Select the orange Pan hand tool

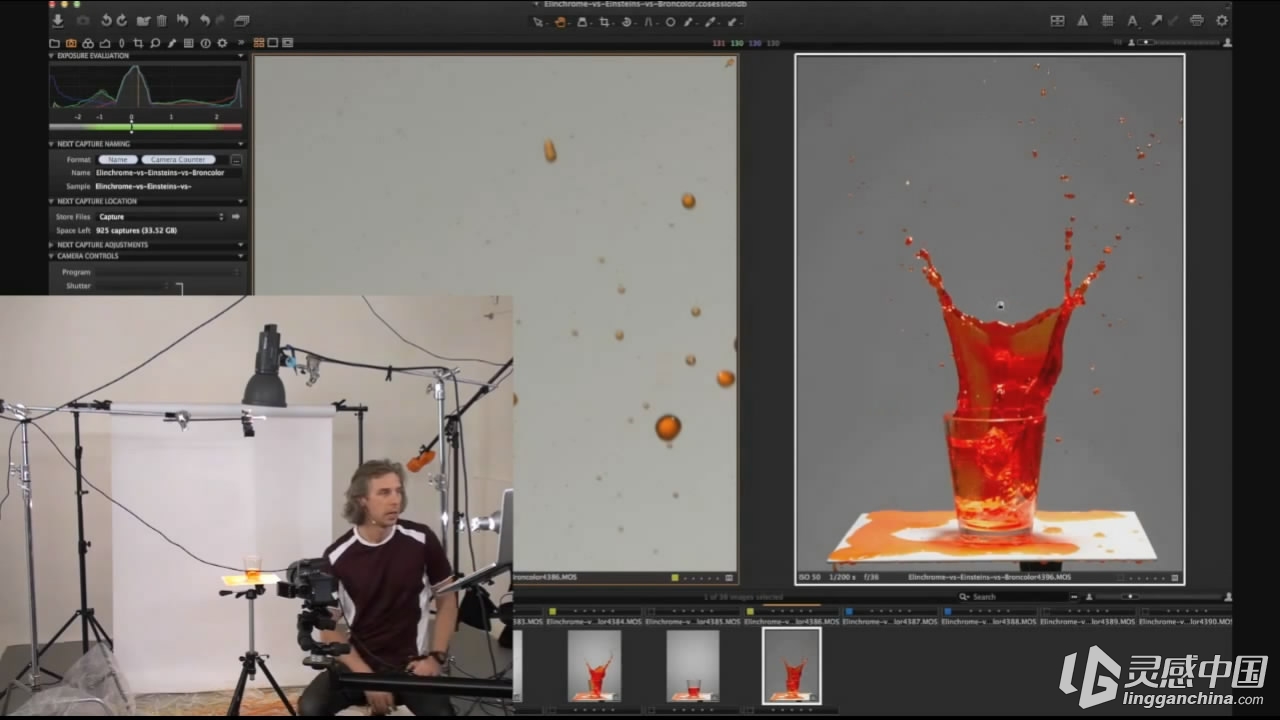point(560,22)
